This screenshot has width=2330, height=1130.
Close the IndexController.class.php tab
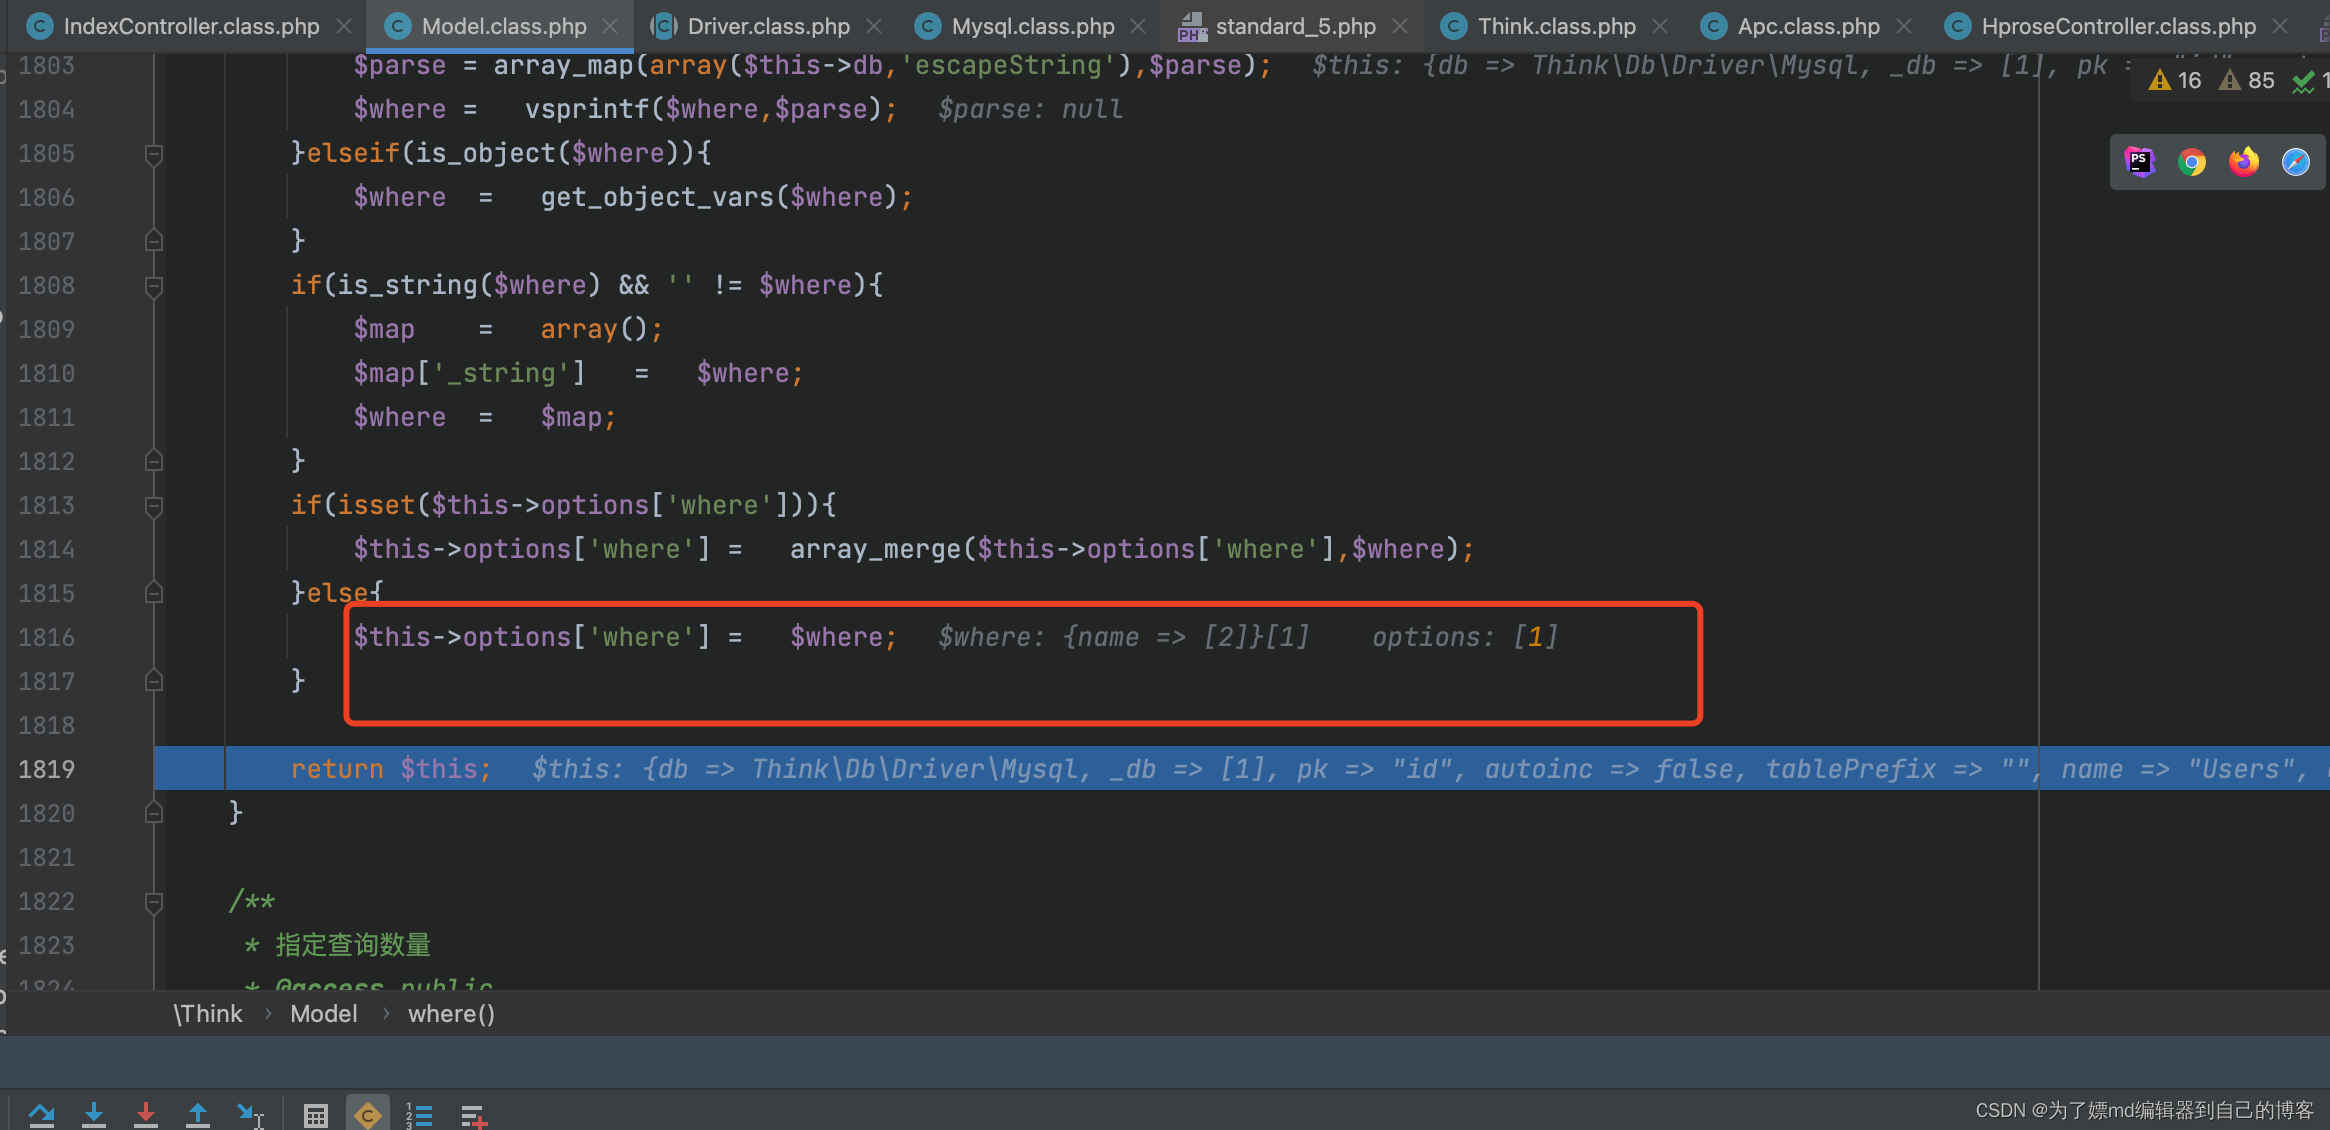344,26
